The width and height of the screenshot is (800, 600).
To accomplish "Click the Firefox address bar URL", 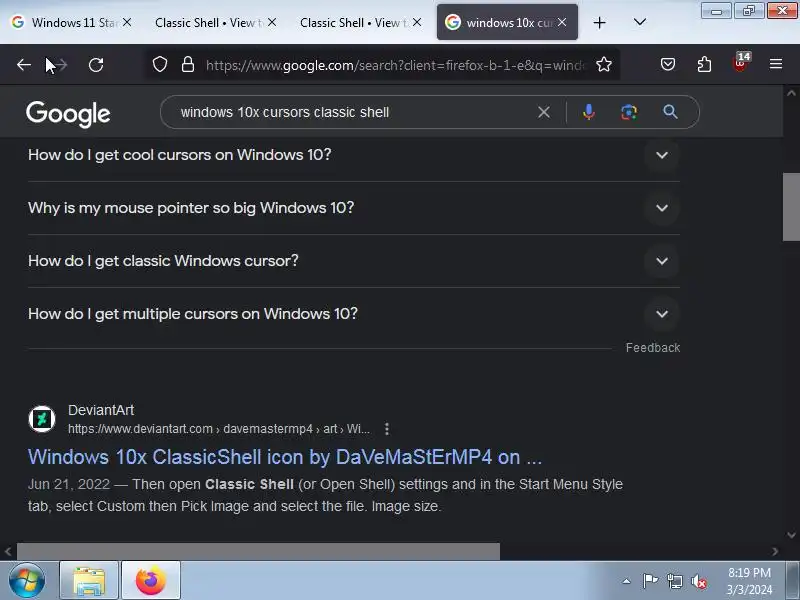I will click(395, 65).
